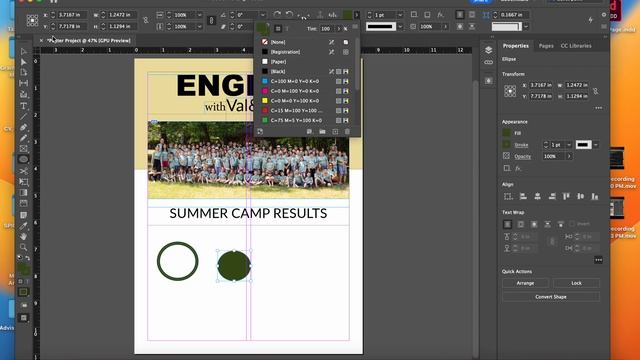
Task: Click the rotate 90° clockwise icon
Action: pyautogui.click(x=277, y=15)
